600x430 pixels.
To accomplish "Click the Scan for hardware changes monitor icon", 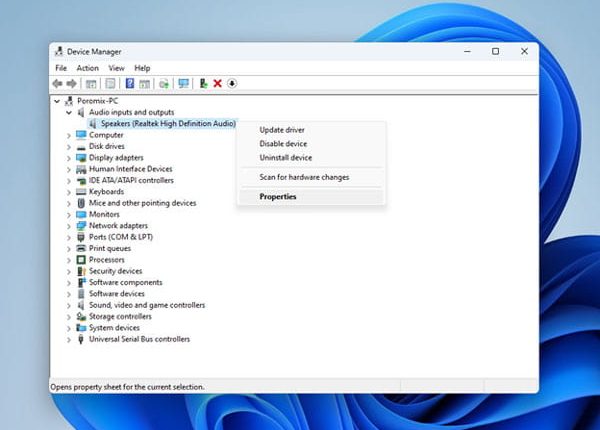I will (184, 83).
